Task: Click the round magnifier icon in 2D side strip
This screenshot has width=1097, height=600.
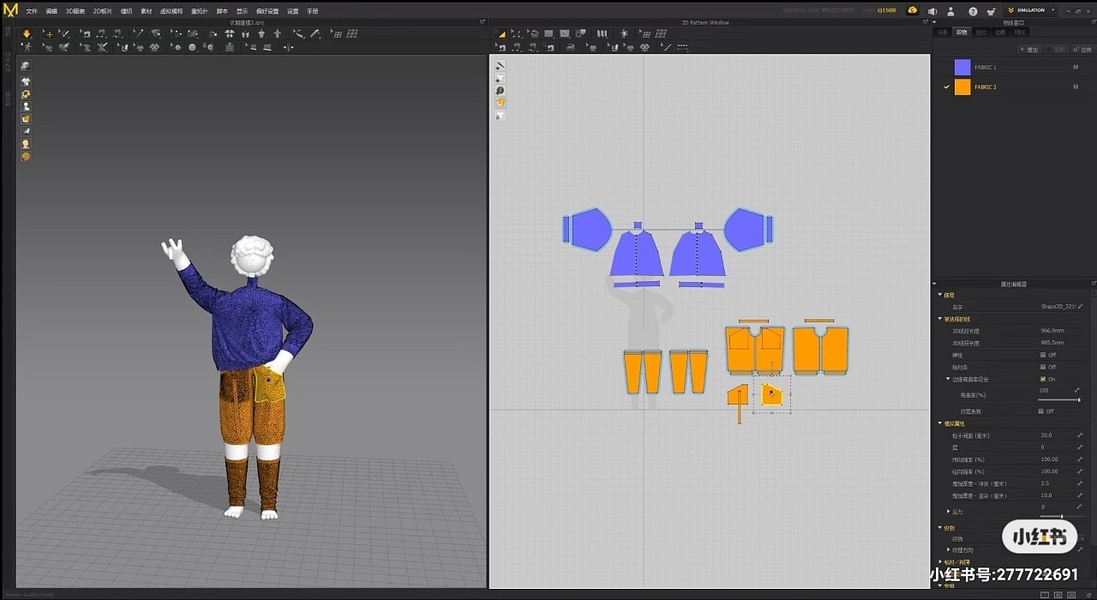Action: pos(500,91)
